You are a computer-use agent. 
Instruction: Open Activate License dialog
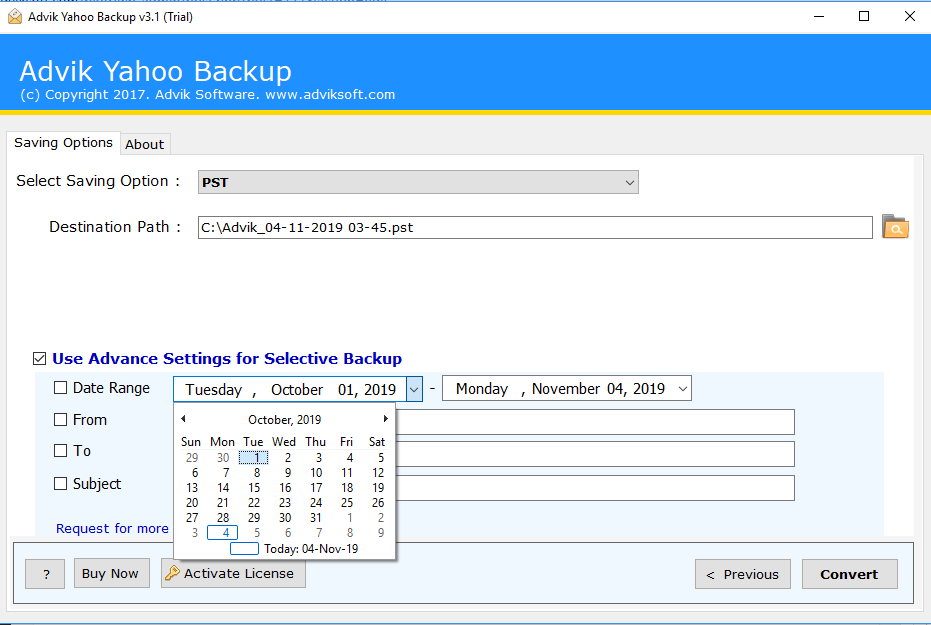point(233,573)
